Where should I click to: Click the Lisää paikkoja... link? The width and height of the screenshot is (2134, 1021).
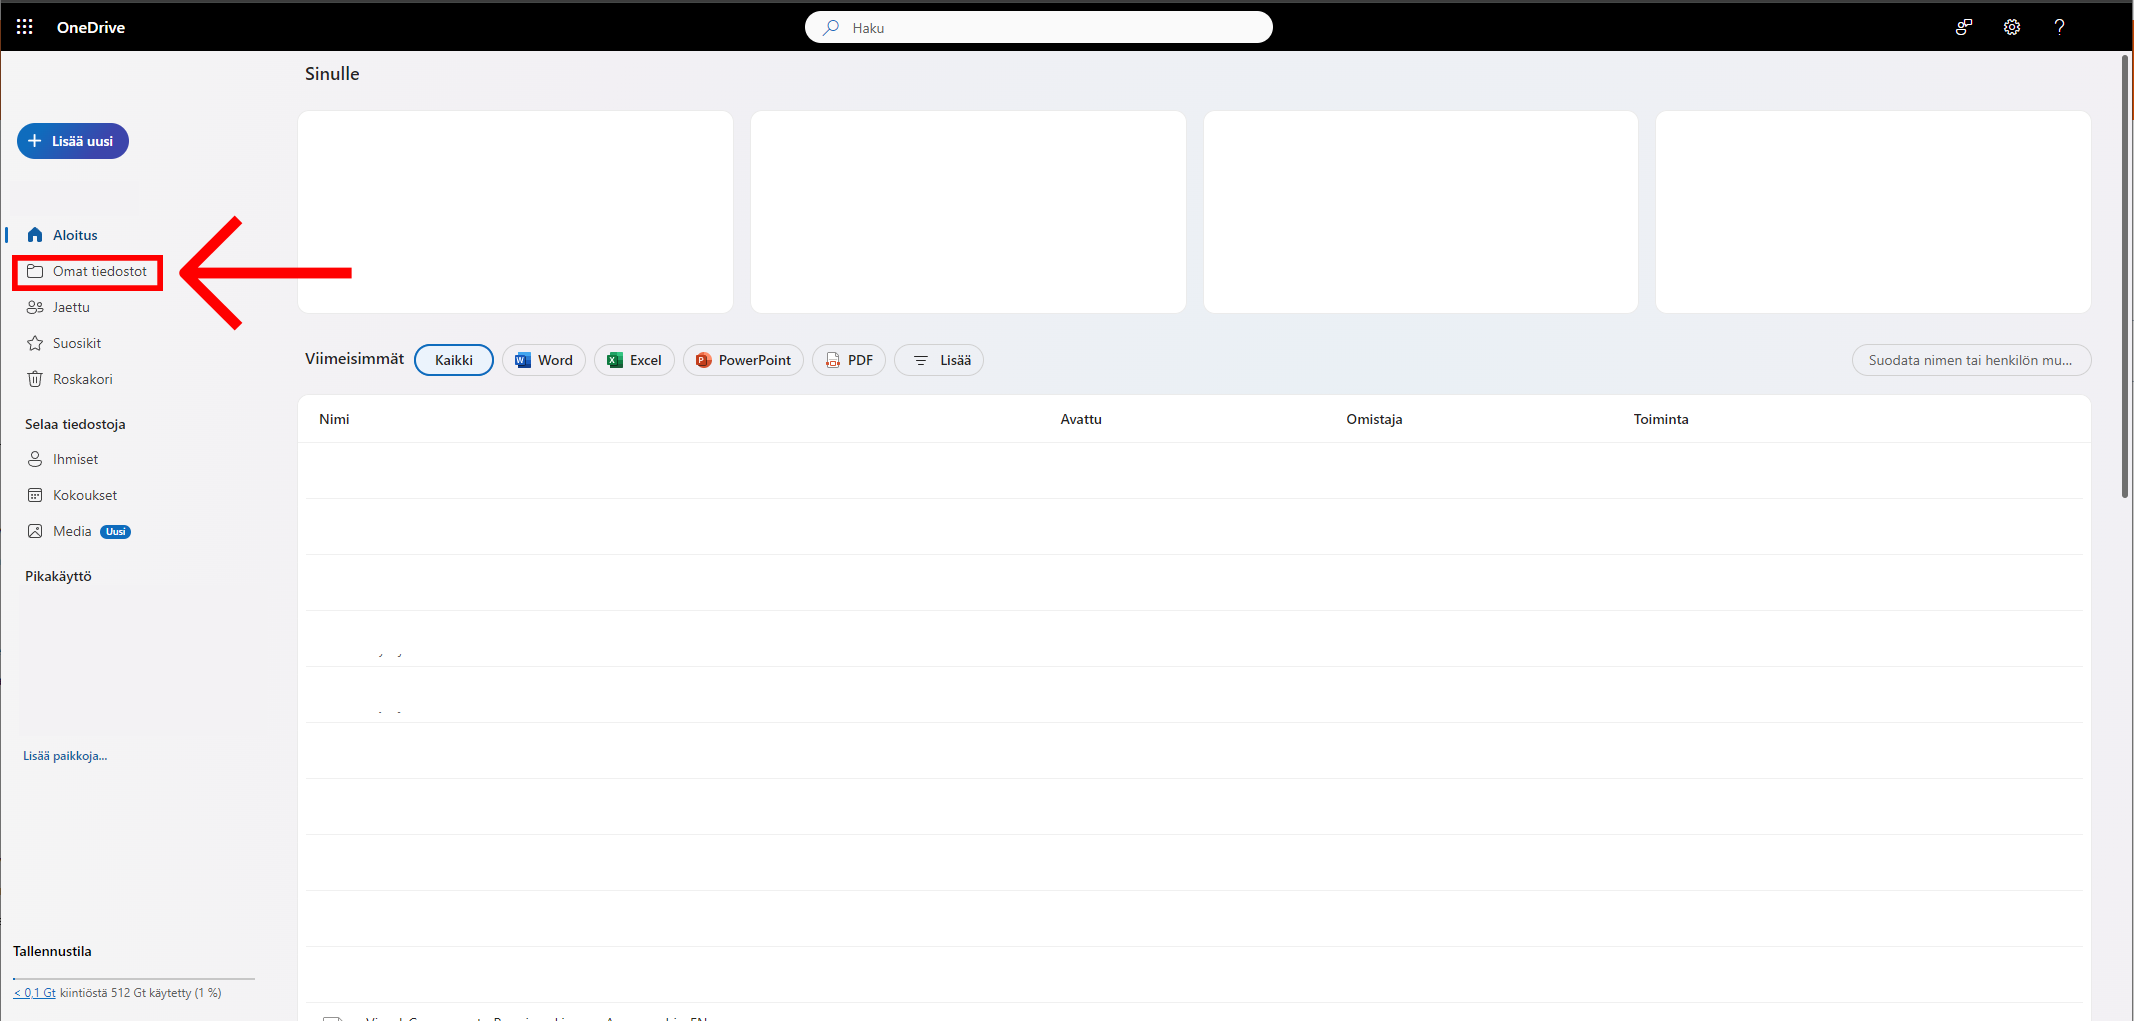65,756
